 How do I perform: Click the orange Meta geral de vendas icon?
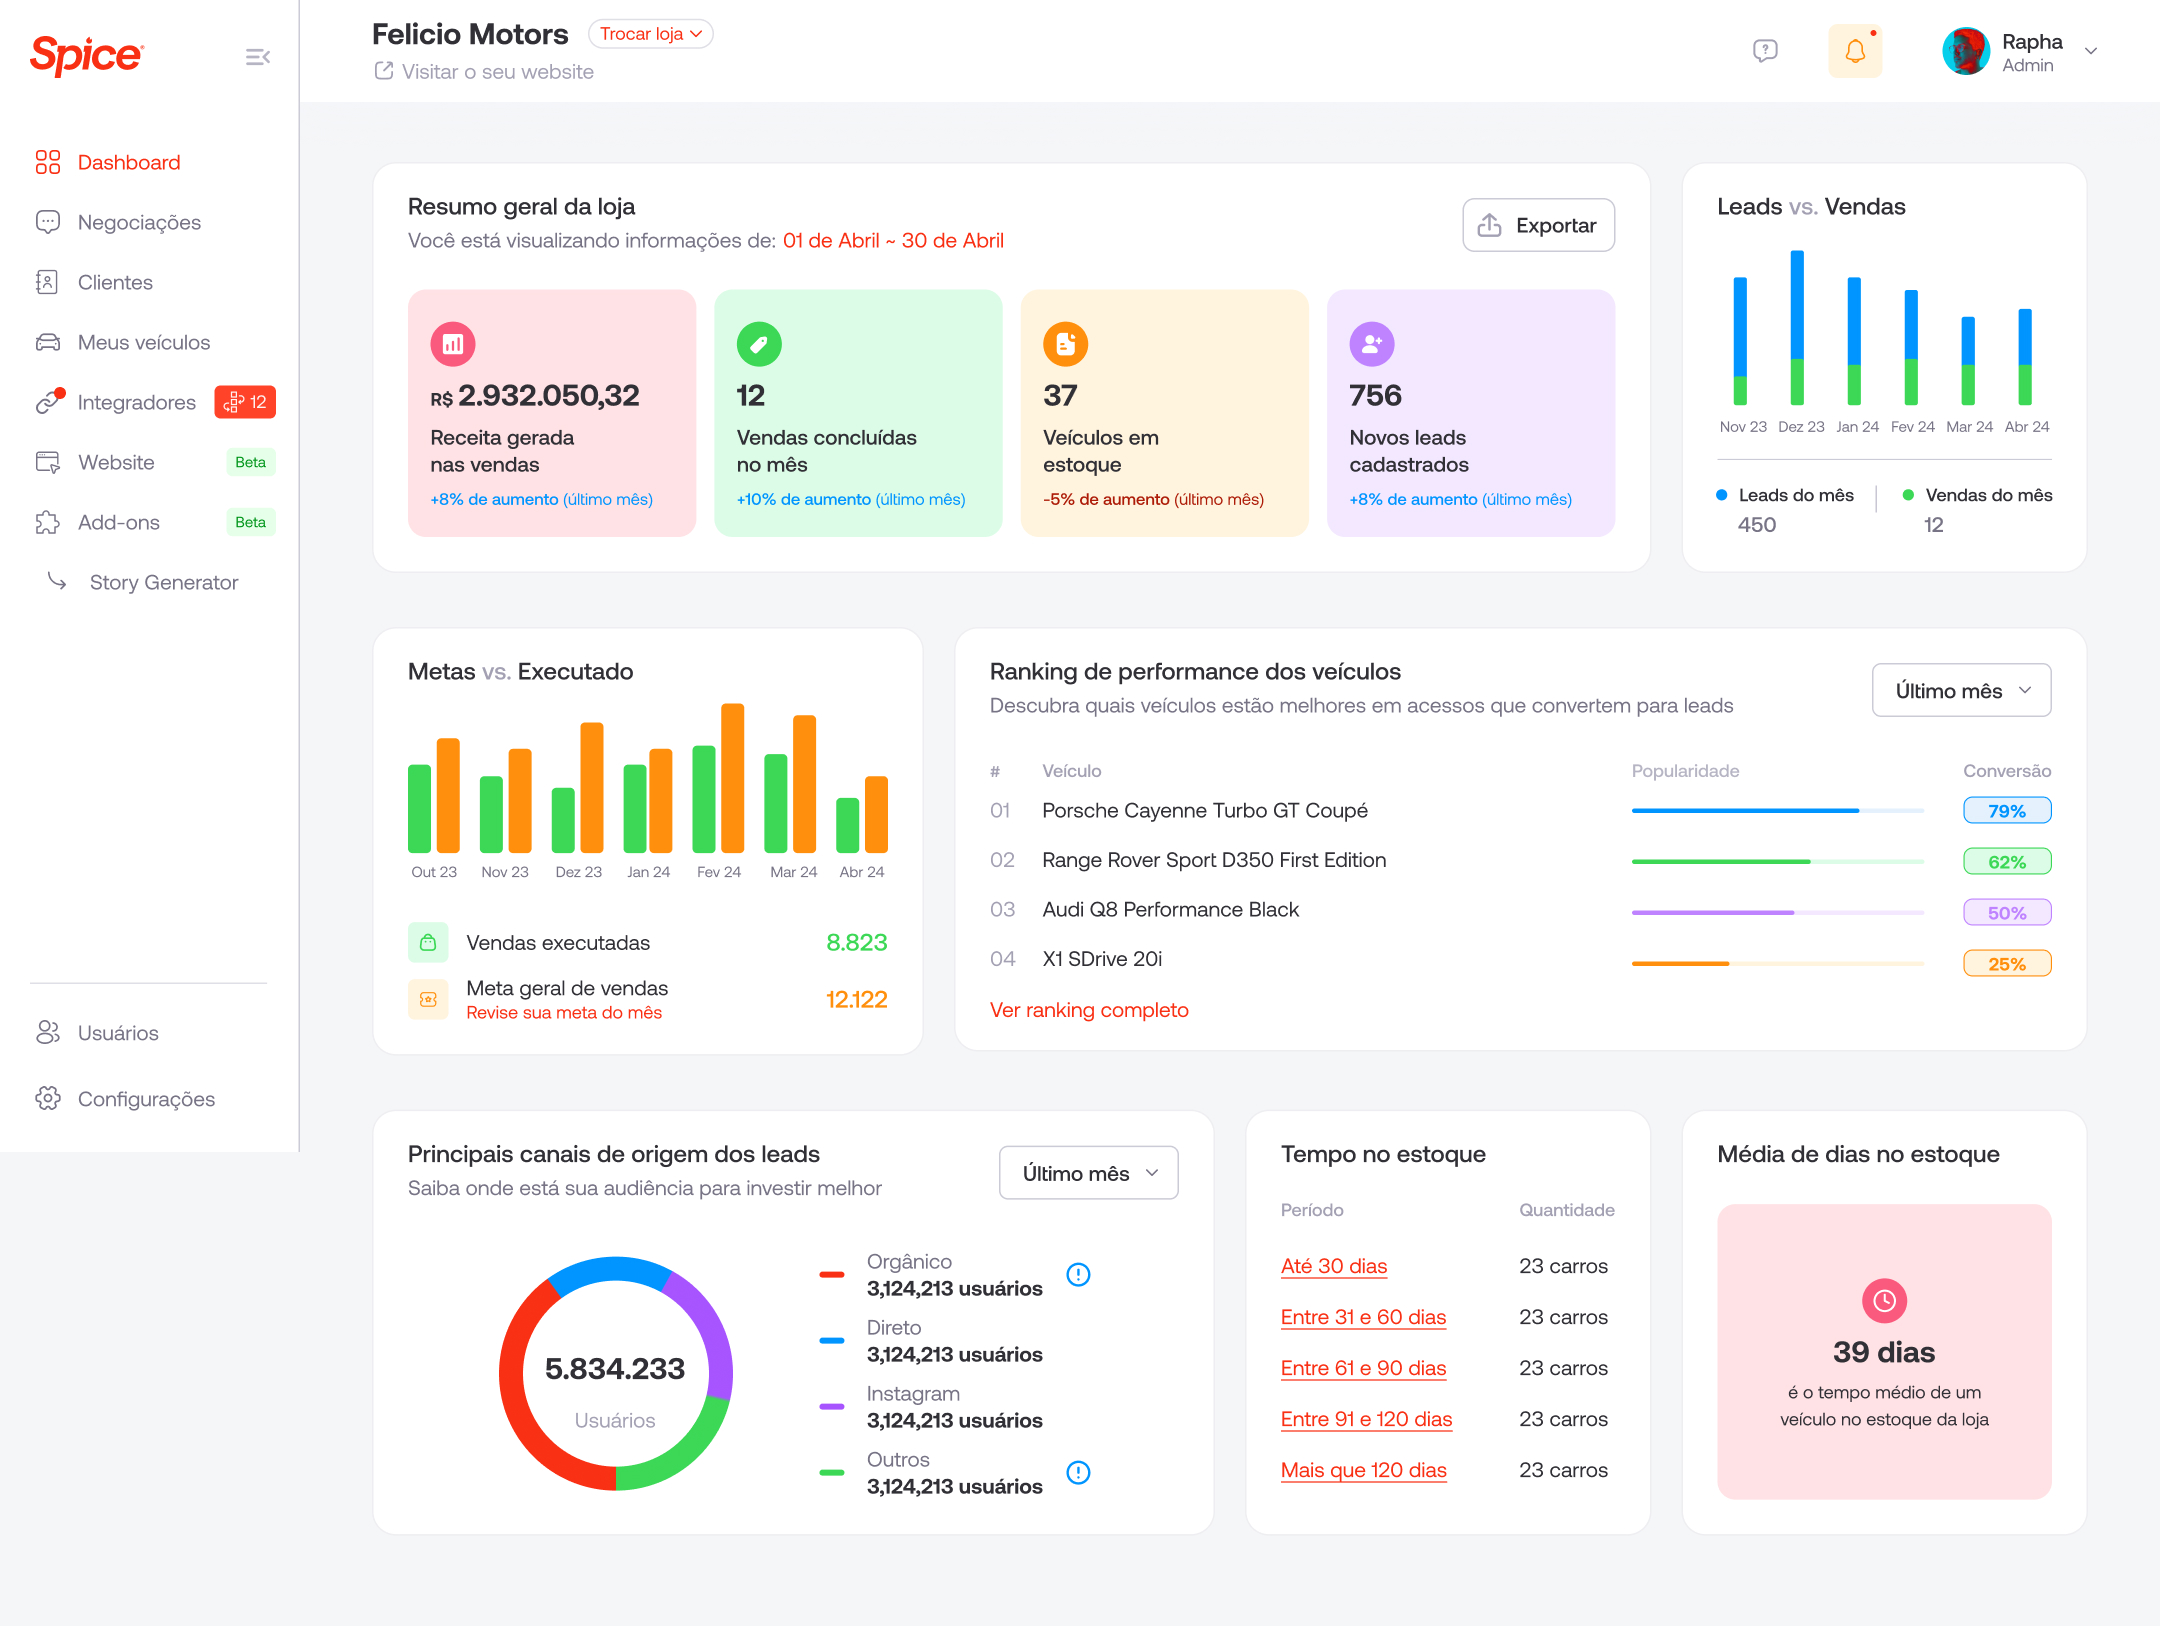[428, 999]
